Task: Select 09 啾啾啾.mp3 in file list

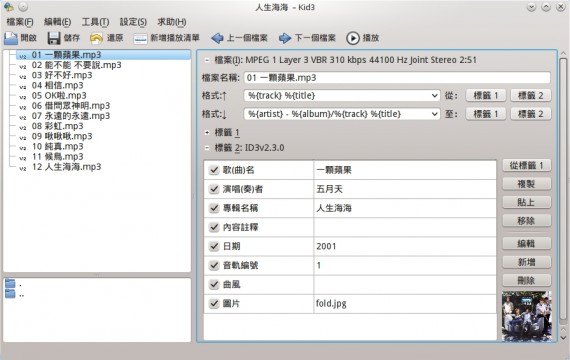Action: (62, 136)
